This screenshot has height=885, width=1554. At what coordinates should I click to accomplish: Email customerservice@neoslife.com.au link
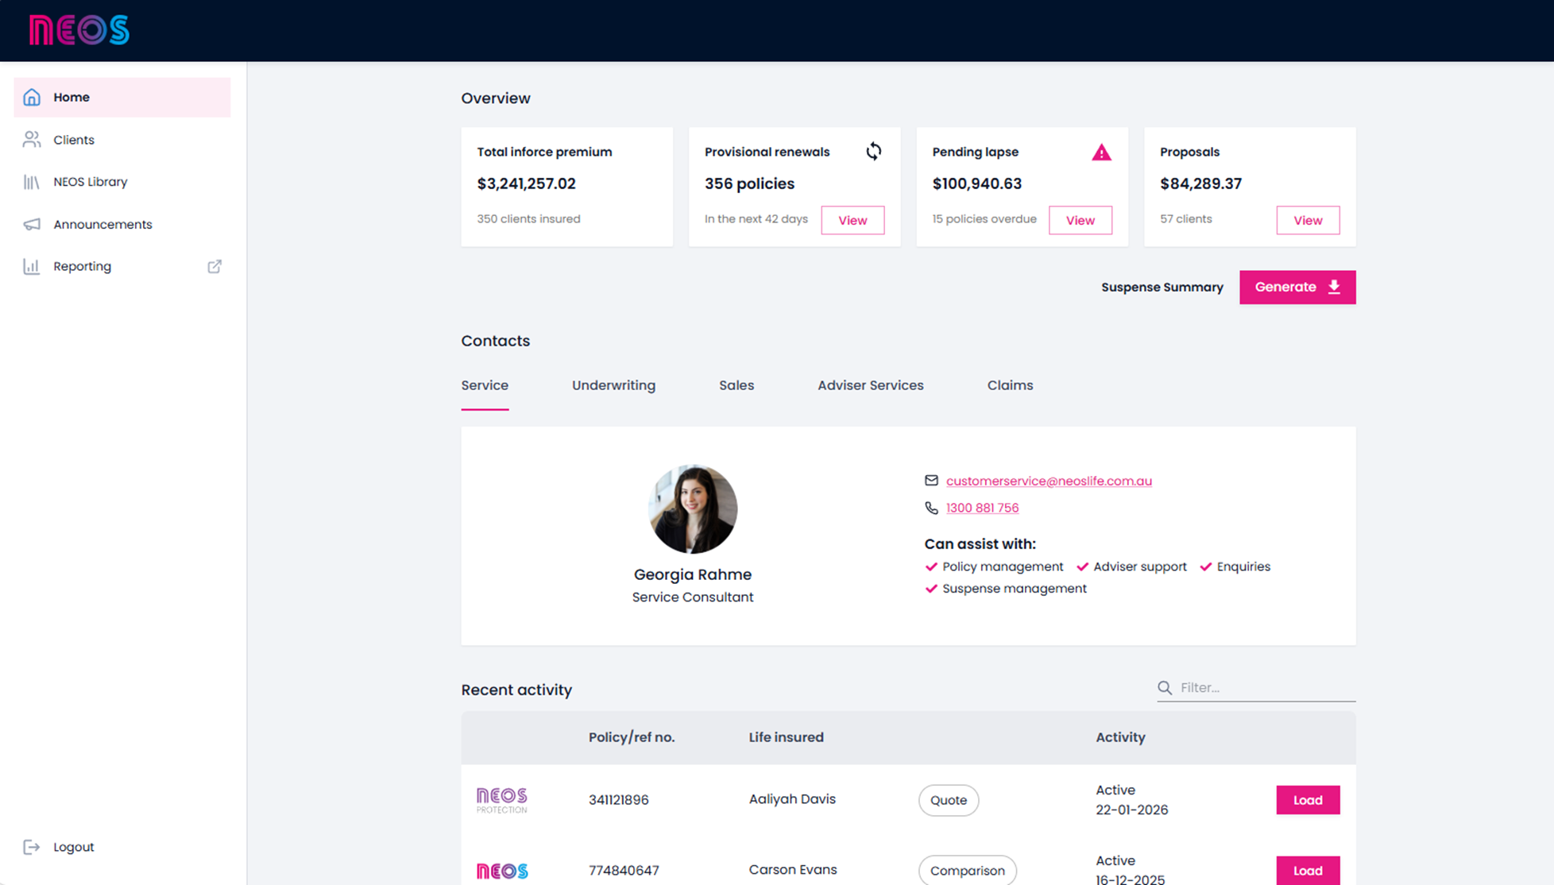[x=1048, y=481]
